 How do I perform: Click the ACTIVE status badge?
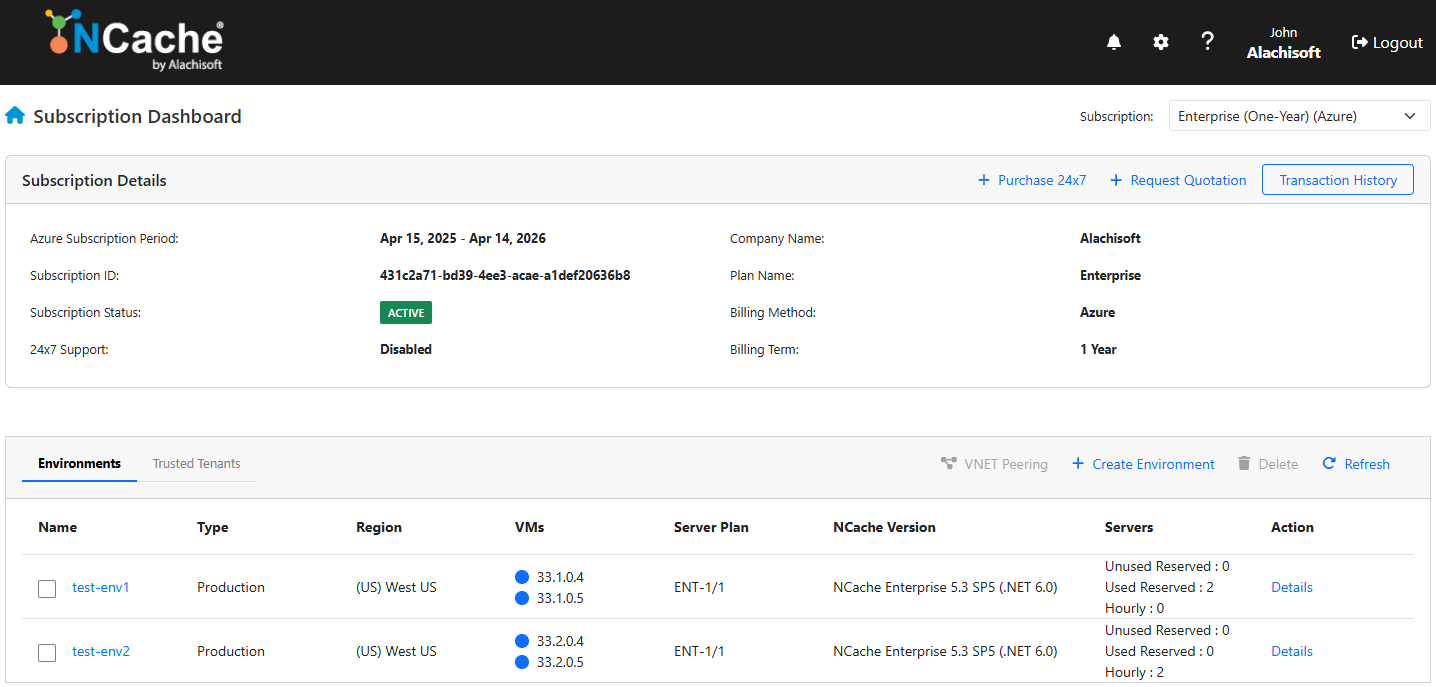406,313
